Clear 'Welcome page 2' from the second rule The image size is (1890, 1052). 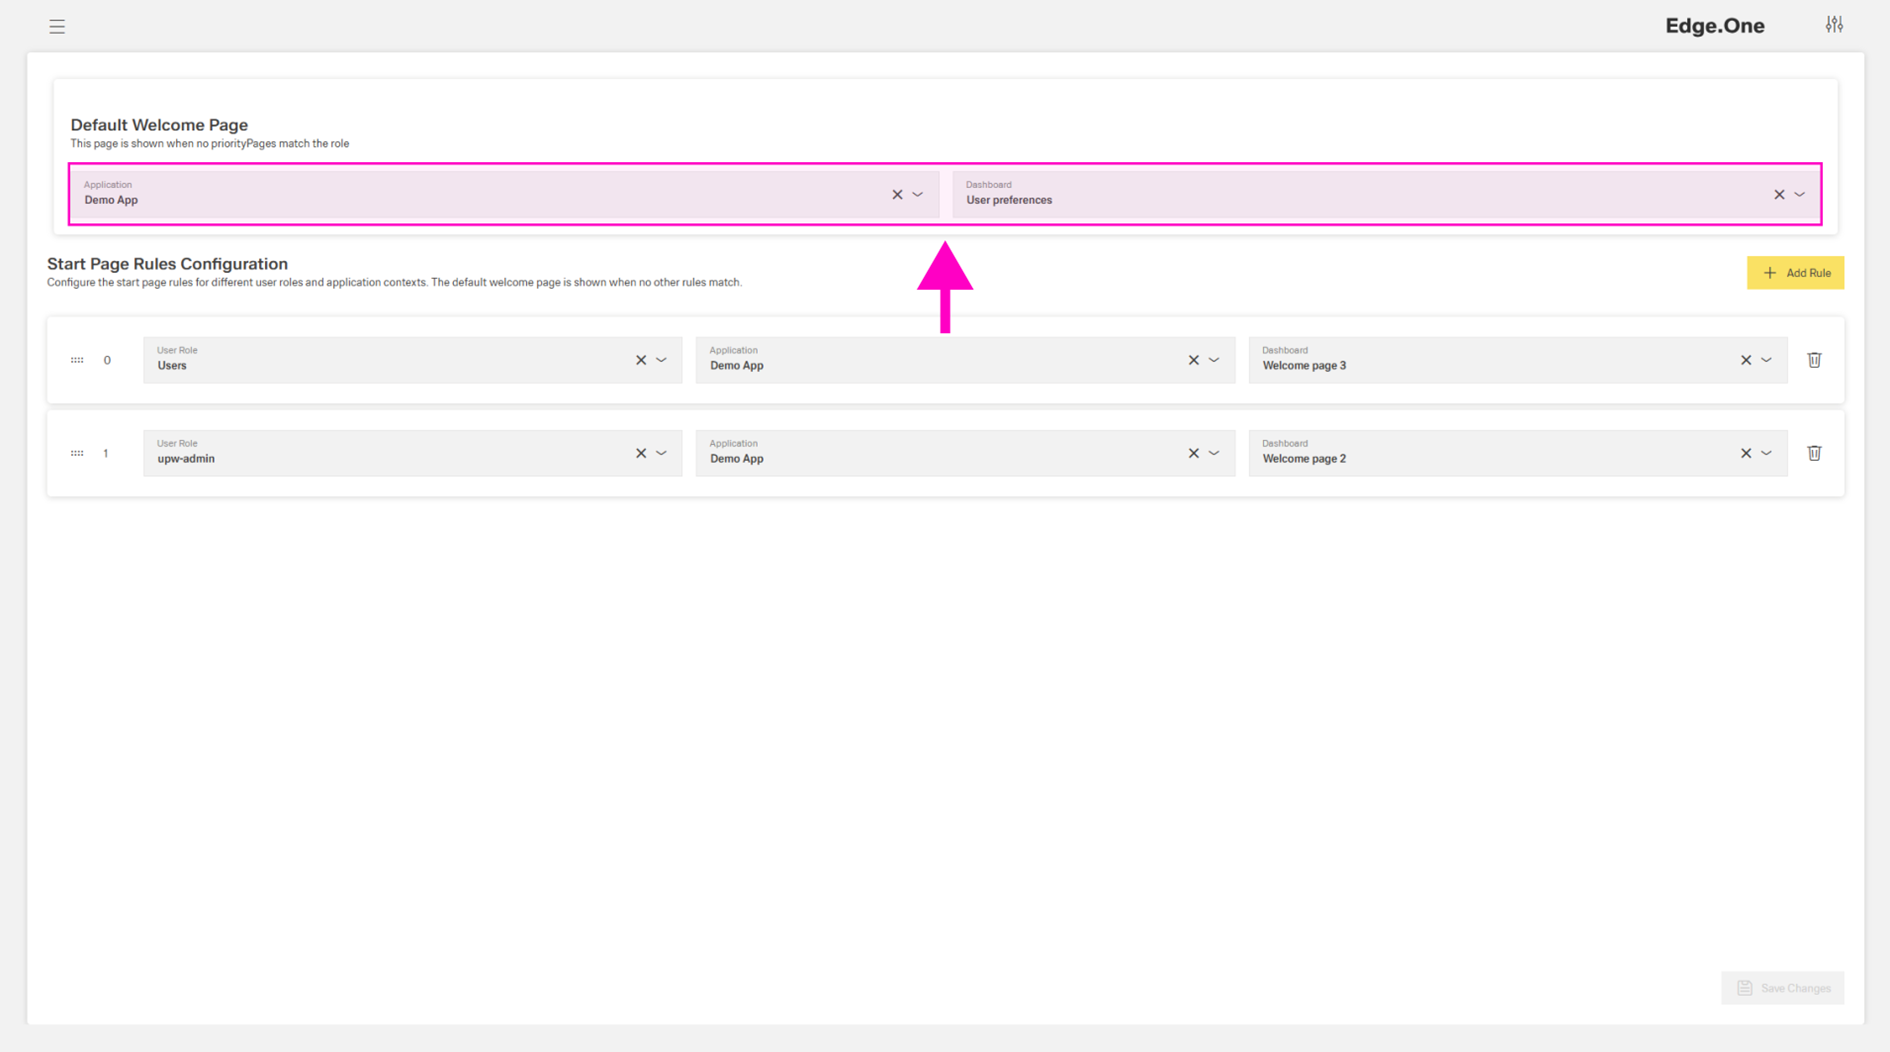1746,453
